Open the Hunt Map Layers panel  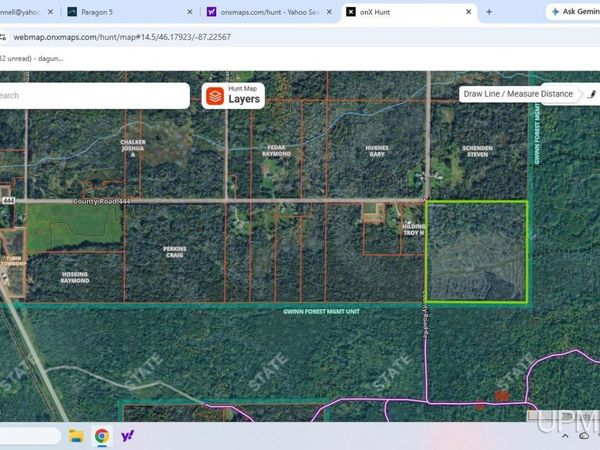click(x=233, y=96)
